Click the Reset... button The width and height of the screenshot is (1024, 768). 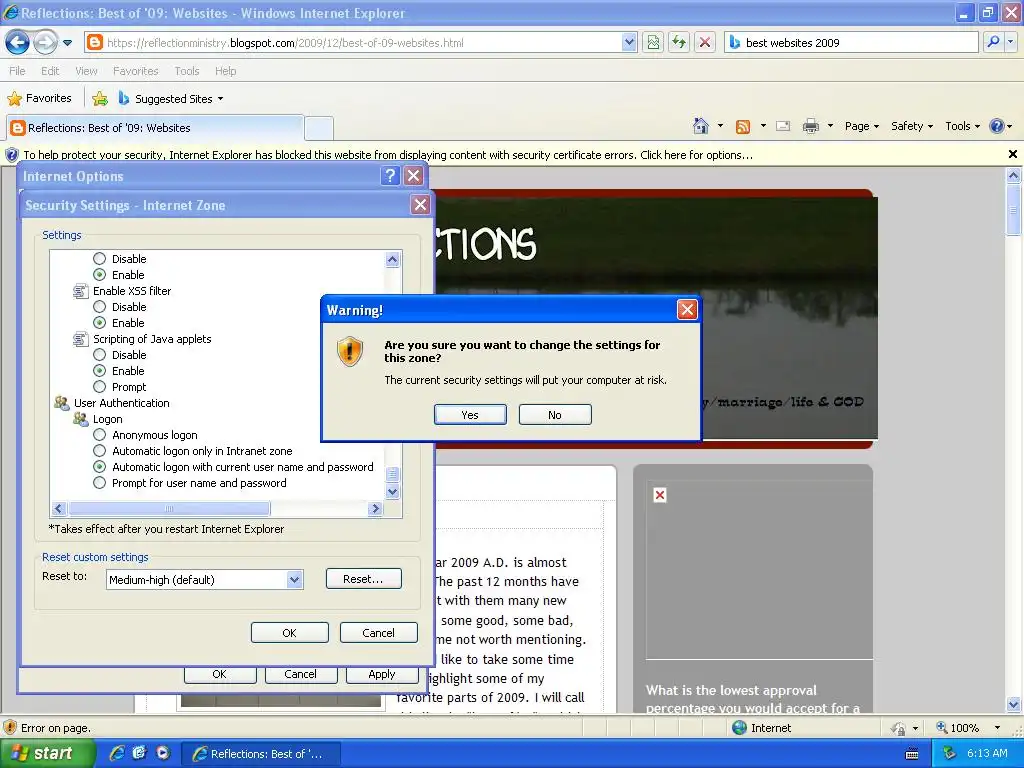pyautogui.click(x=363, y=579)
